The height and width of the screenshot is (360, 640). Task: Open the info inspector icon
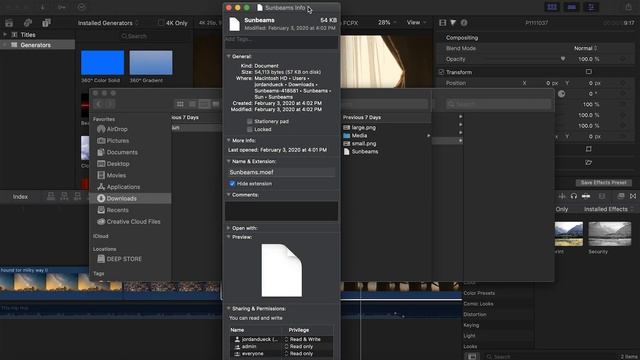[464, 23]
